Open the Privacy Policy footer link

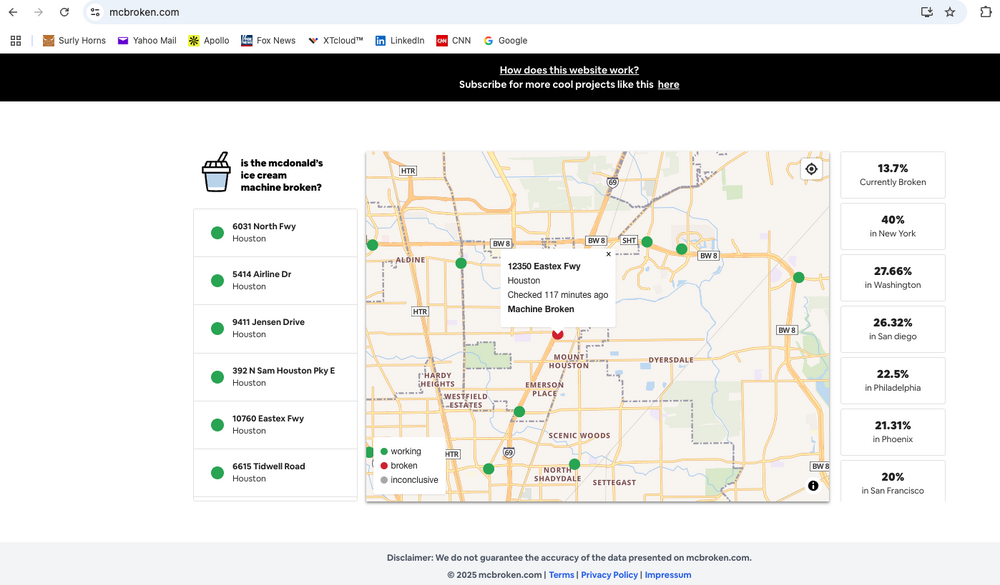coord(609,575)
